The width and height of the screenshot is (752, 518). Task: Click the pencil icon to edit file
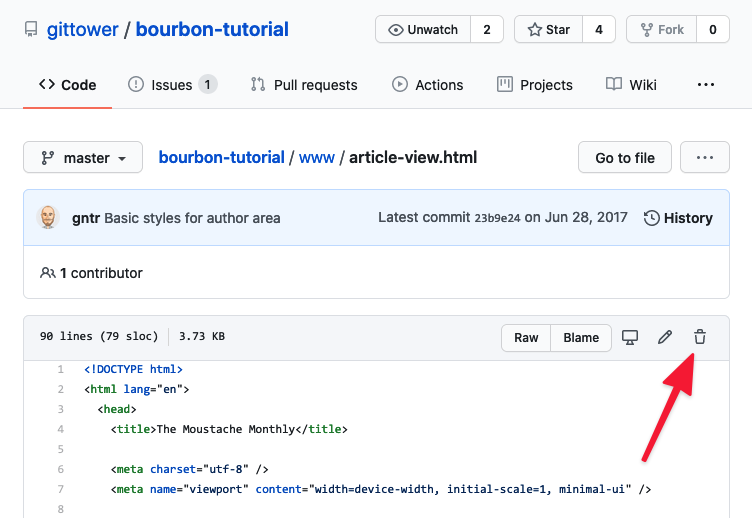coord(665,337)
